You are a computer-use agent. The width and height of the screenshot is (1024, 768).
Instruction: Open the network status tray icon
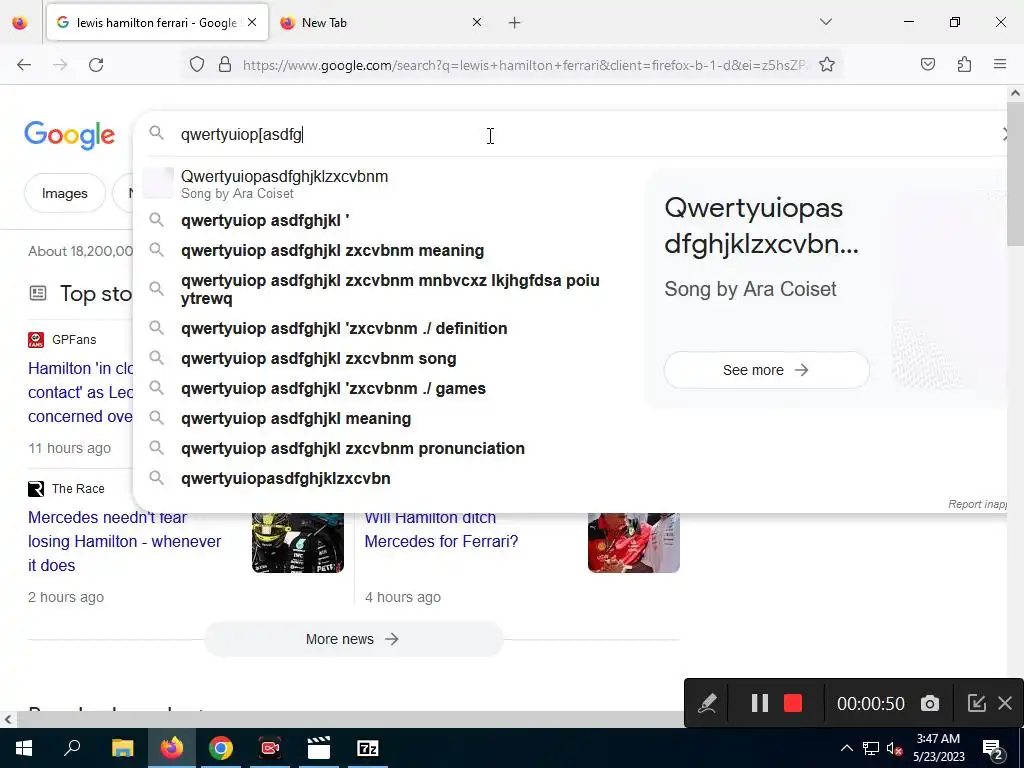[871, 748]
